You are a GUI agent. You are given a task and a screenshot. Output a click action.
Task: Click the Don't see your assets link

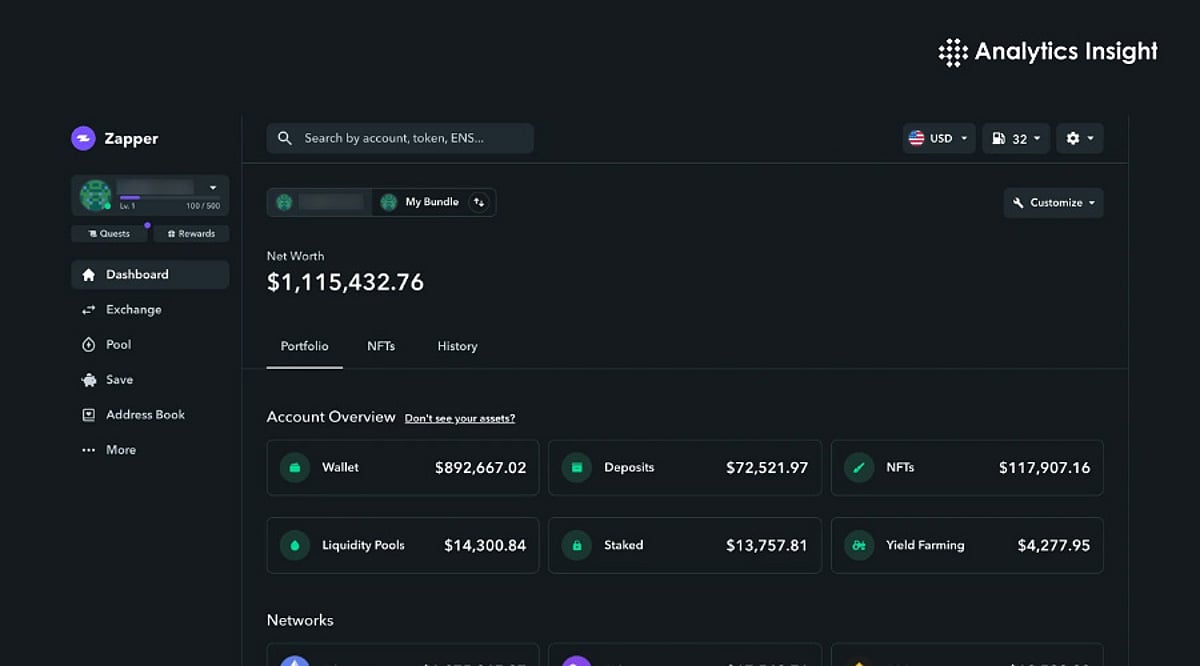pos(459,418)
